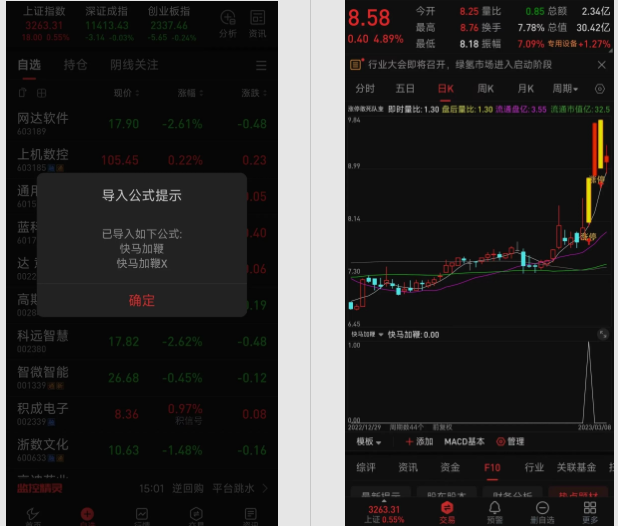This screenshot has width=618, height=526.
Task: Tap the 自选 plus icon in bottom nav
Action: pyautogui.click(x=87, y=515)
